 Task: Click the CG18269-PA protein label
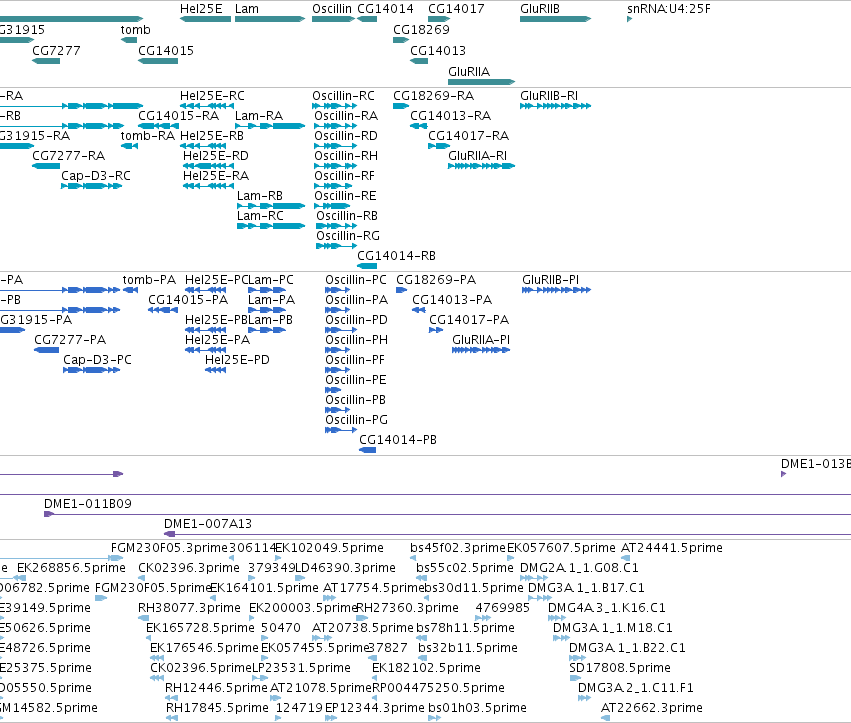tap(436, 280)
